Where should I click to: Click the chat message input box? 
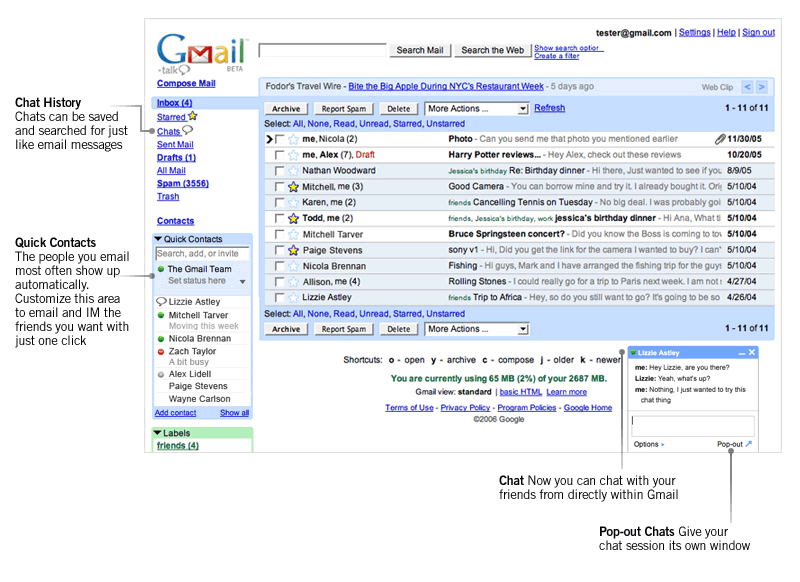[x=693, y=425]
